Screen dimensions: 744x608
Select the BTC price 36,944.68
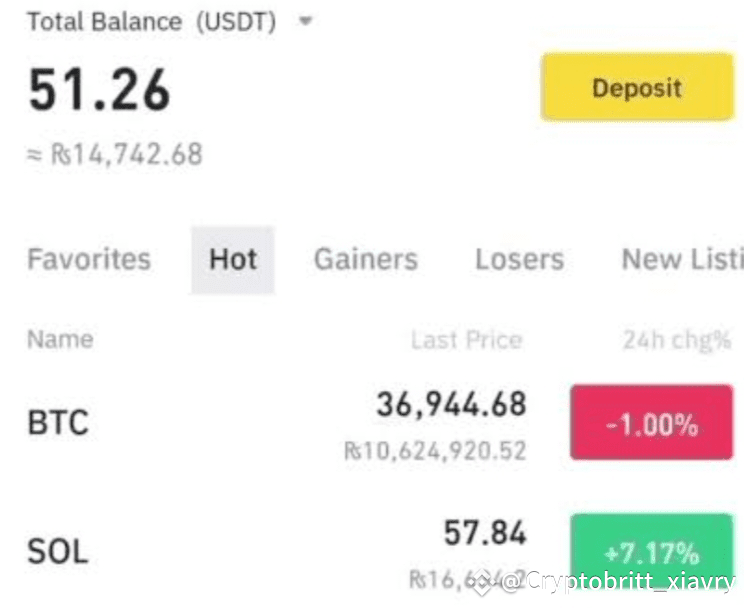point(451,404)
